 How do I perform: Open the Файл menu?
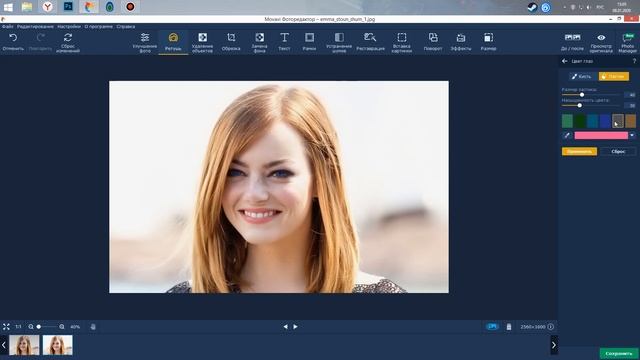(x=8, y=27)
